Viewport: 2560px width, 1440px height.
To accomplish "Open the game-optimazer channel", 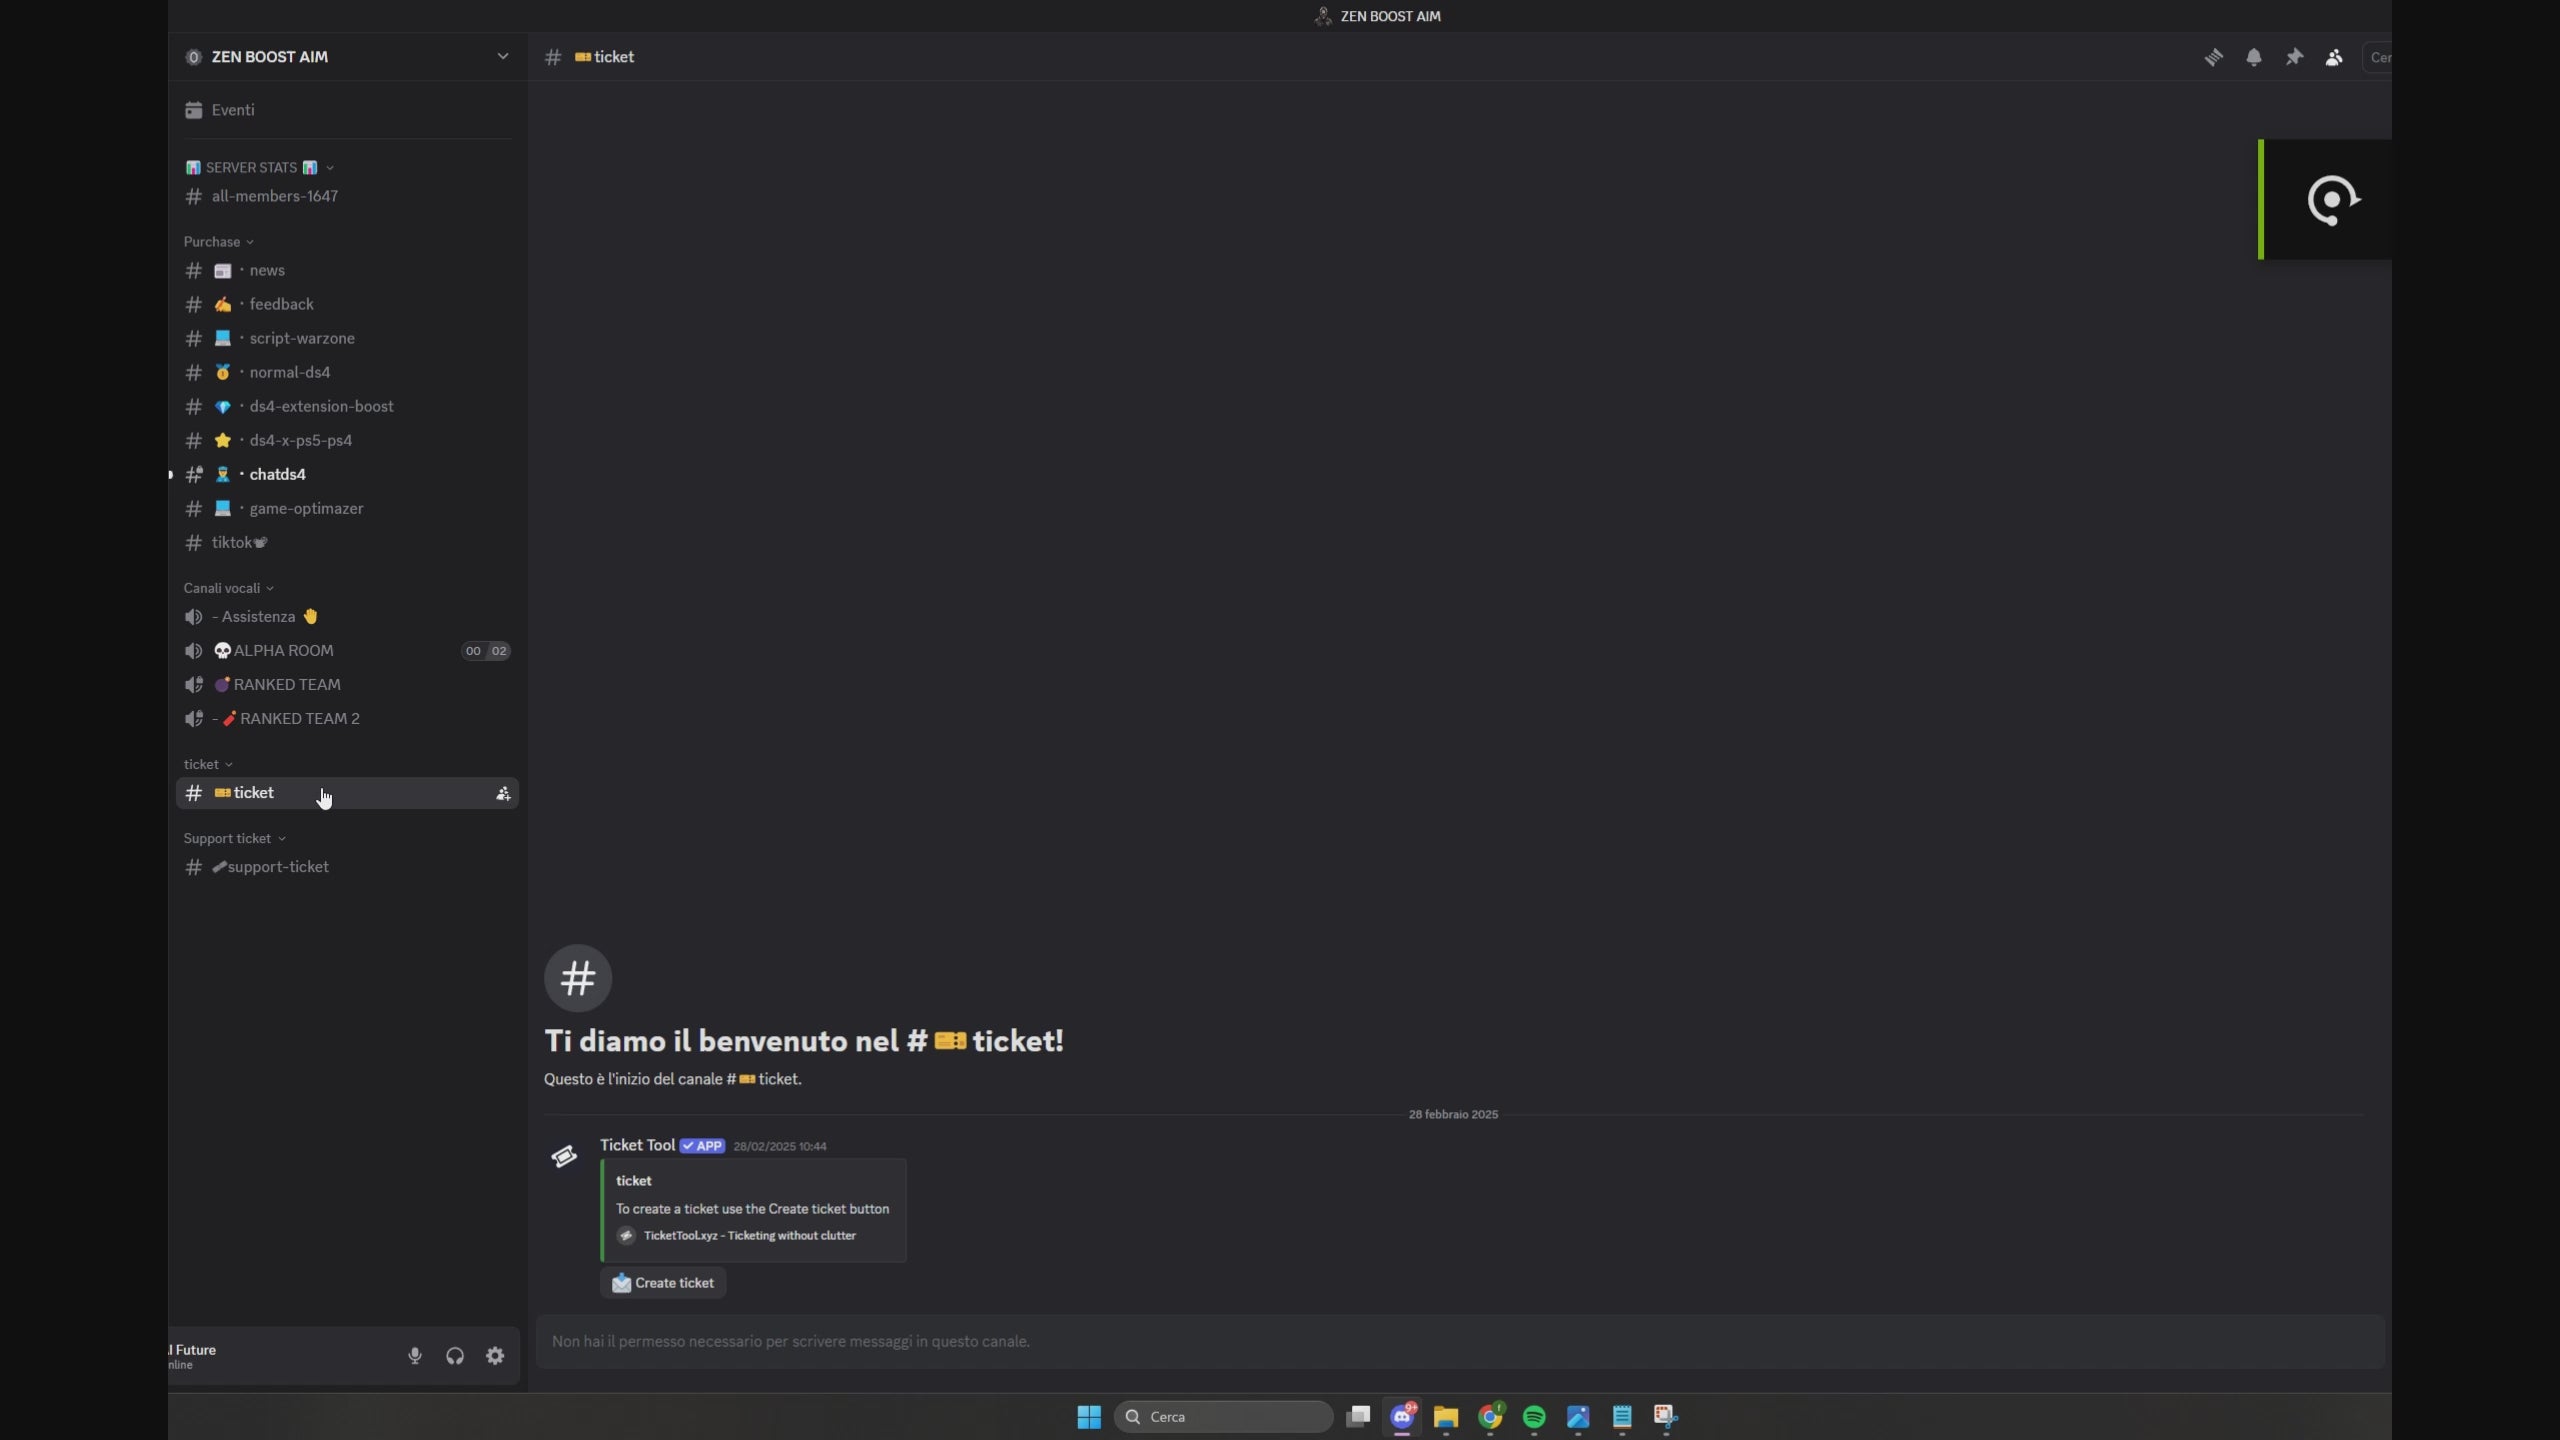I will click(x=346, y=508).
